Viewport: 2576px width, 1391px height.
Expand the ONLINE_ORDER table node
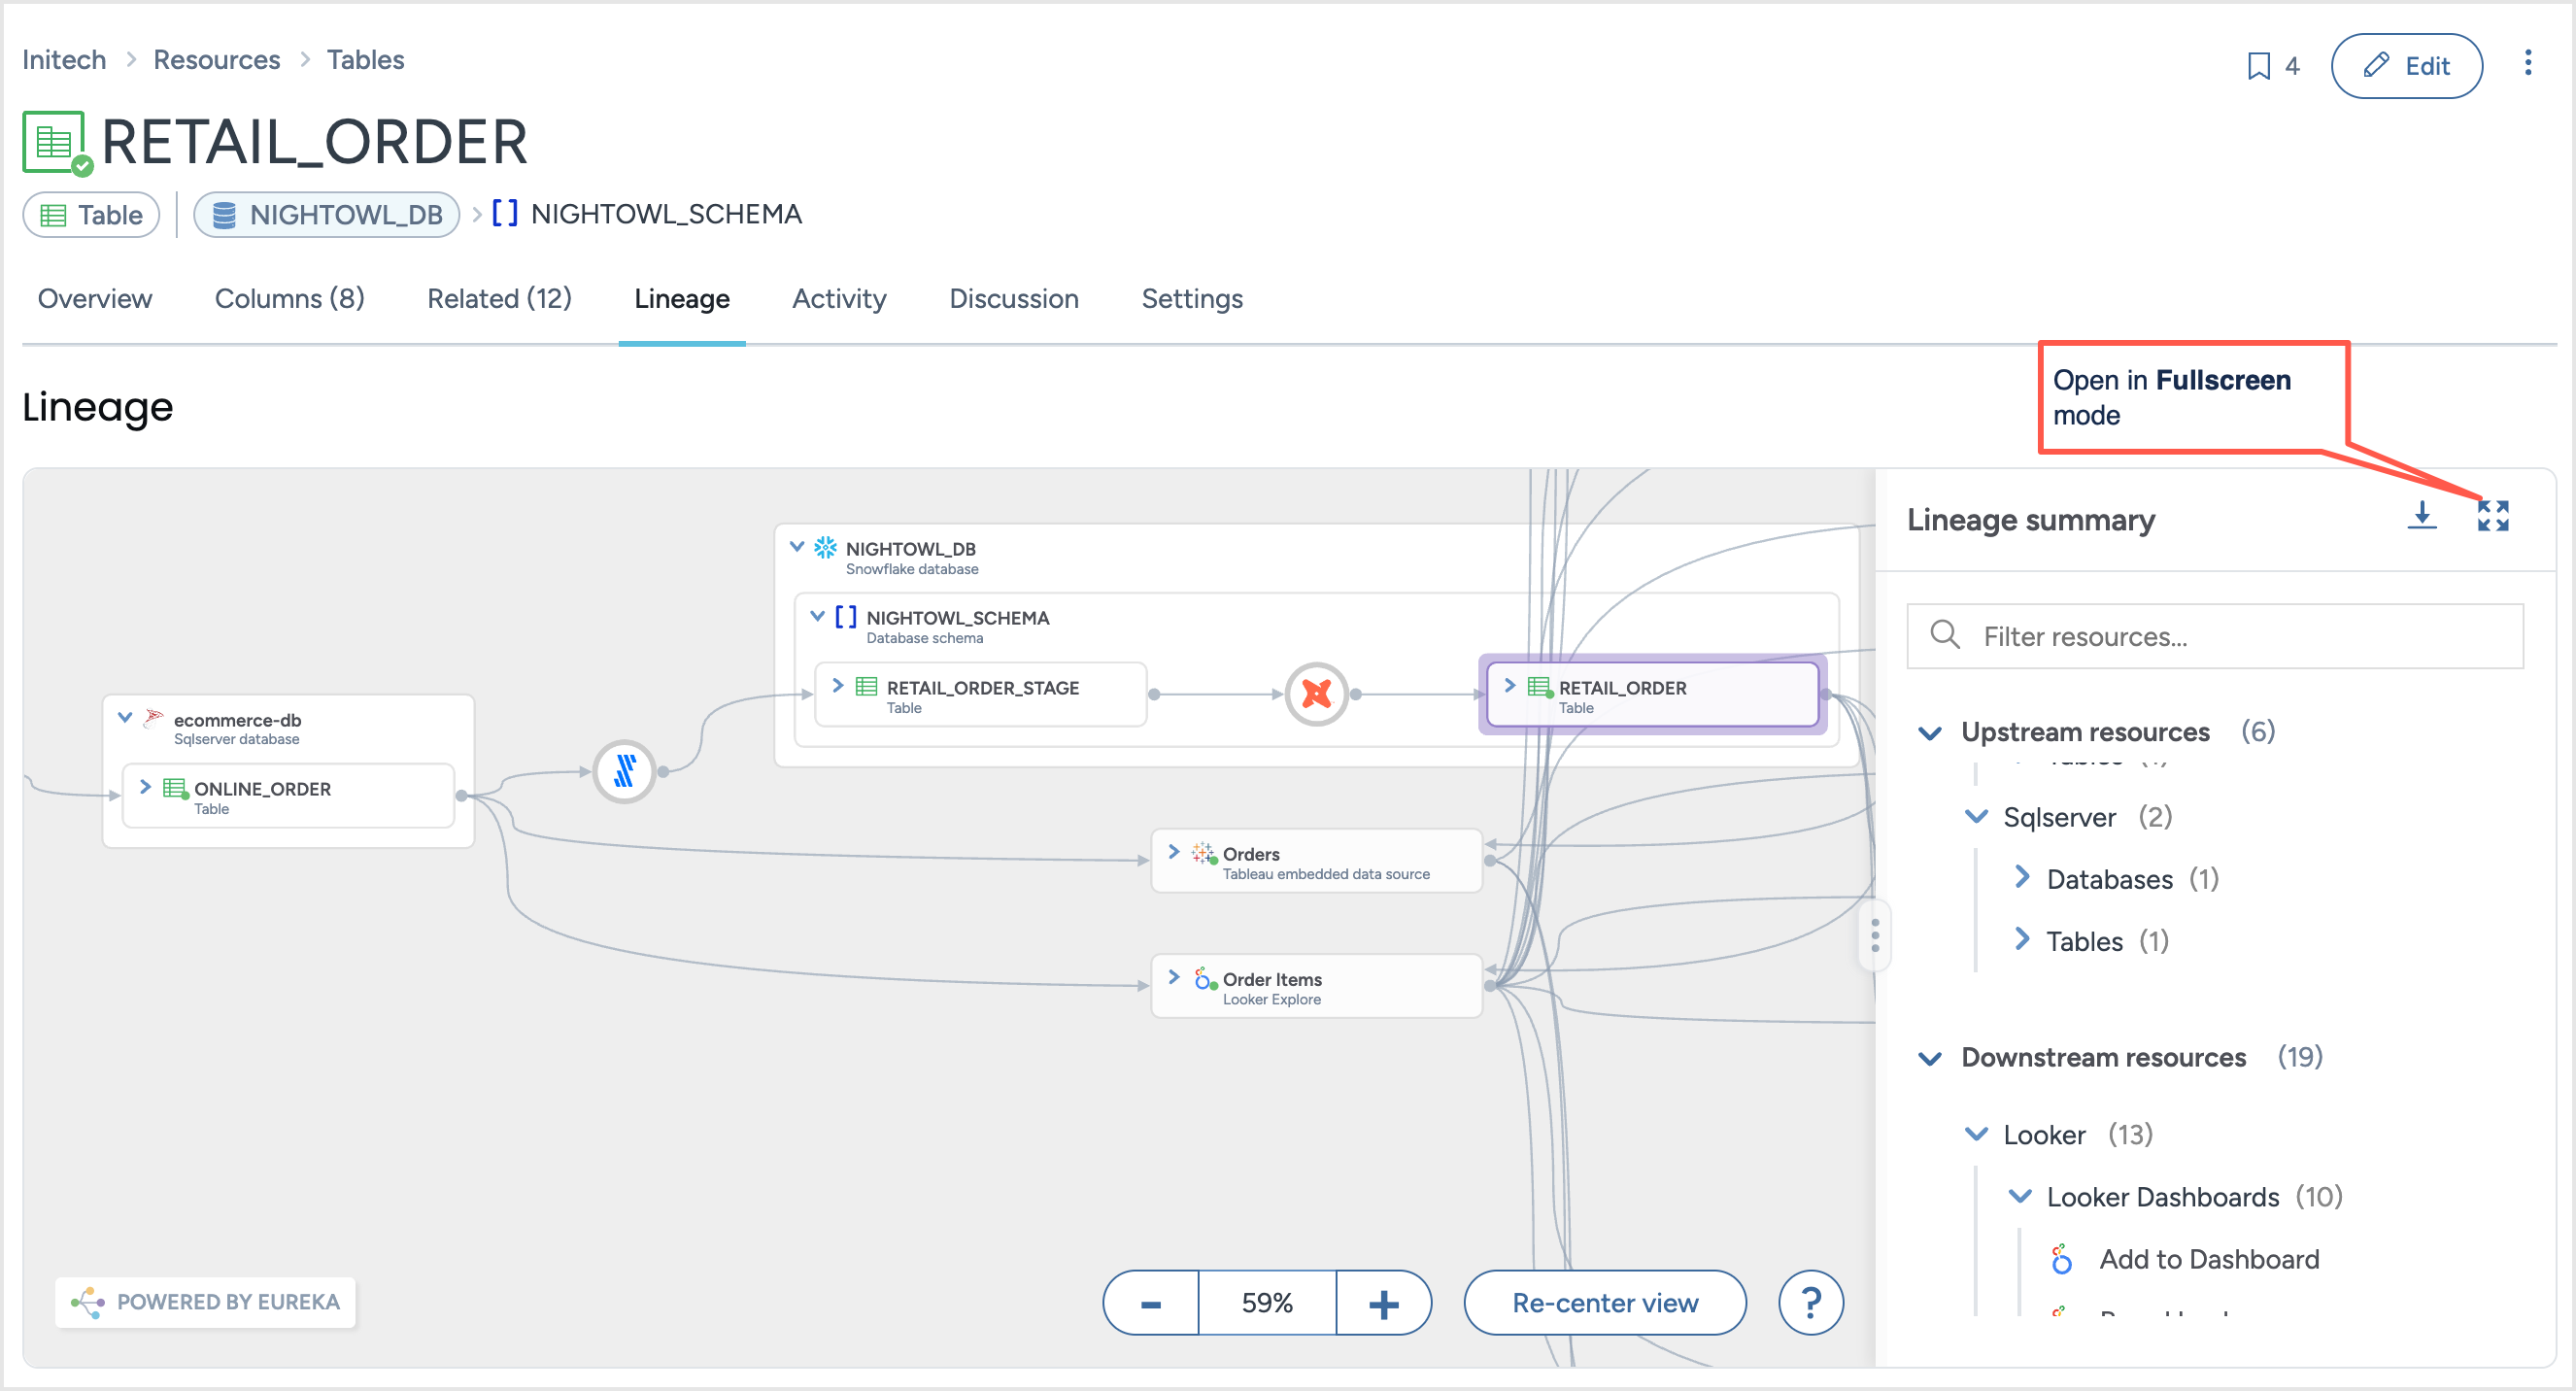point(145,786)
